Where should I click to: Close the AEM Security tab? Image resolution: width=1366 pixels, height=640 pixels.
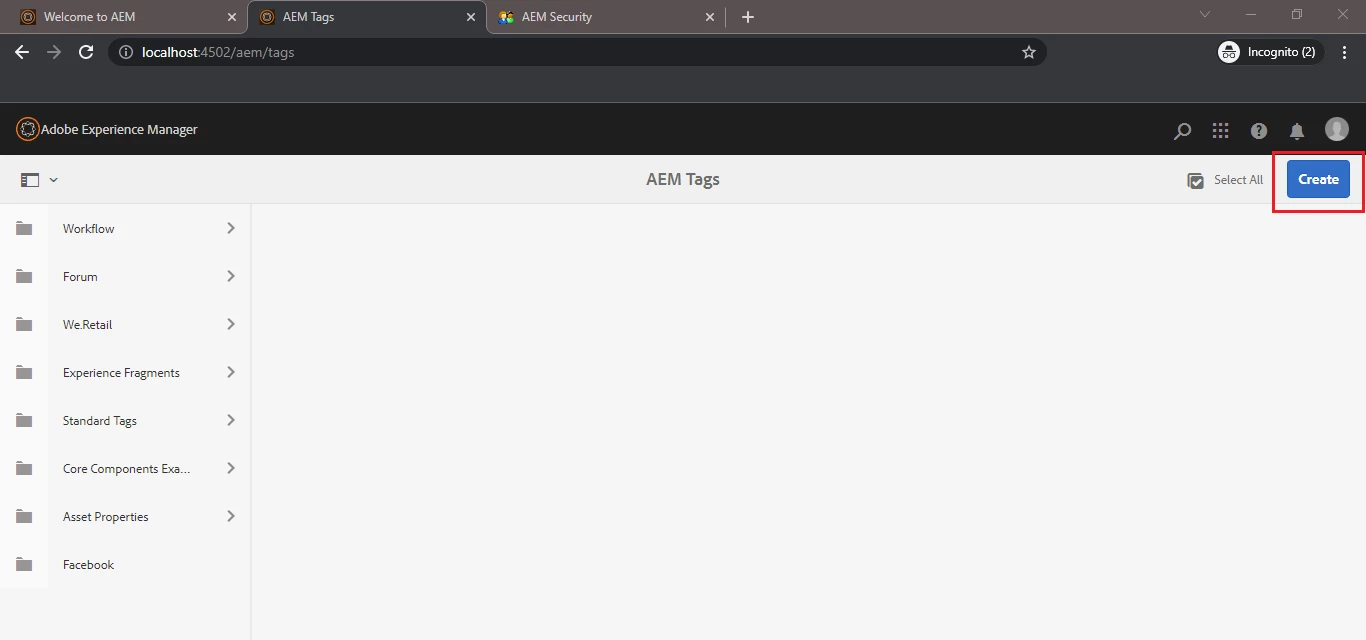(710, 17)
